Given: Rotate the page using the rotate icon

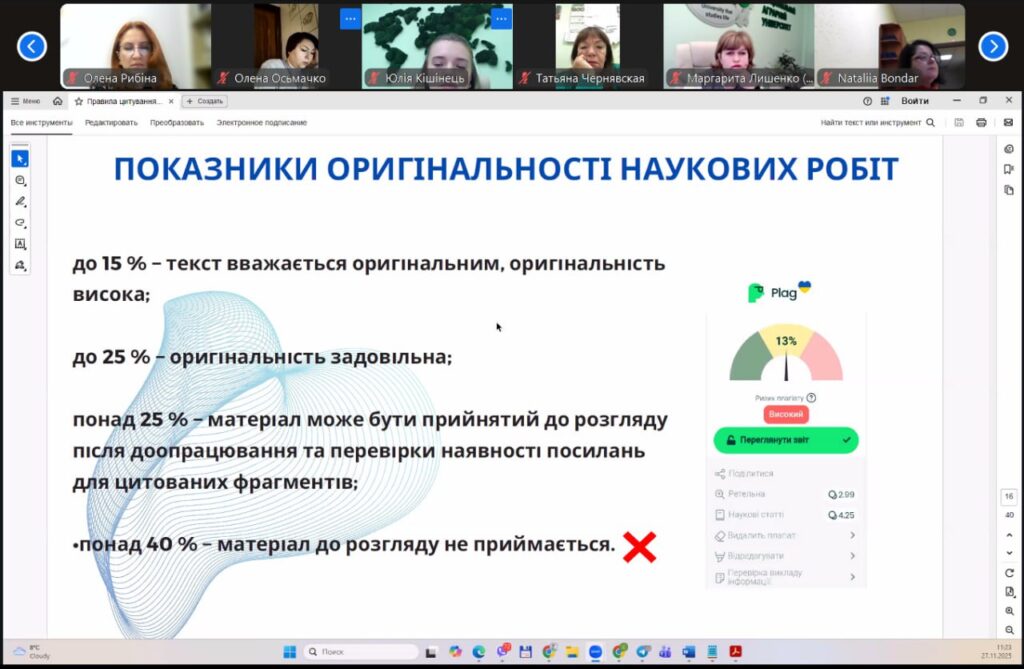Looking at the screenshot, I should point(1009,572).
